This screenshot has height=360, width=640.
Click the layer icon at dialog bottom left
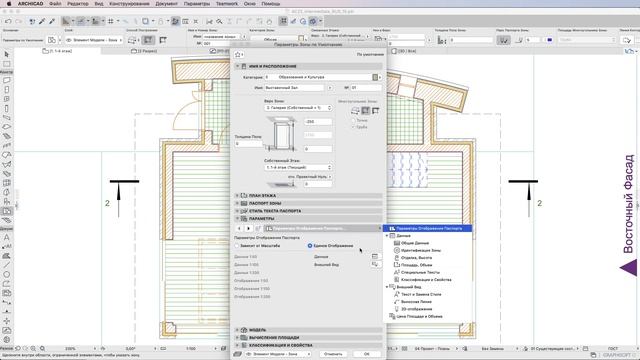238,354
